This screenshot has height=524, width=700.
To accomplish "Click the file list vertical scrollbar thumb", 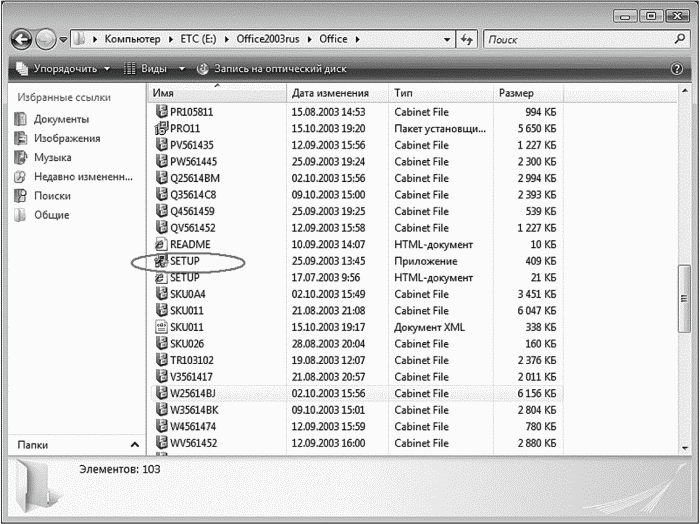I will (x=684, y=298).
